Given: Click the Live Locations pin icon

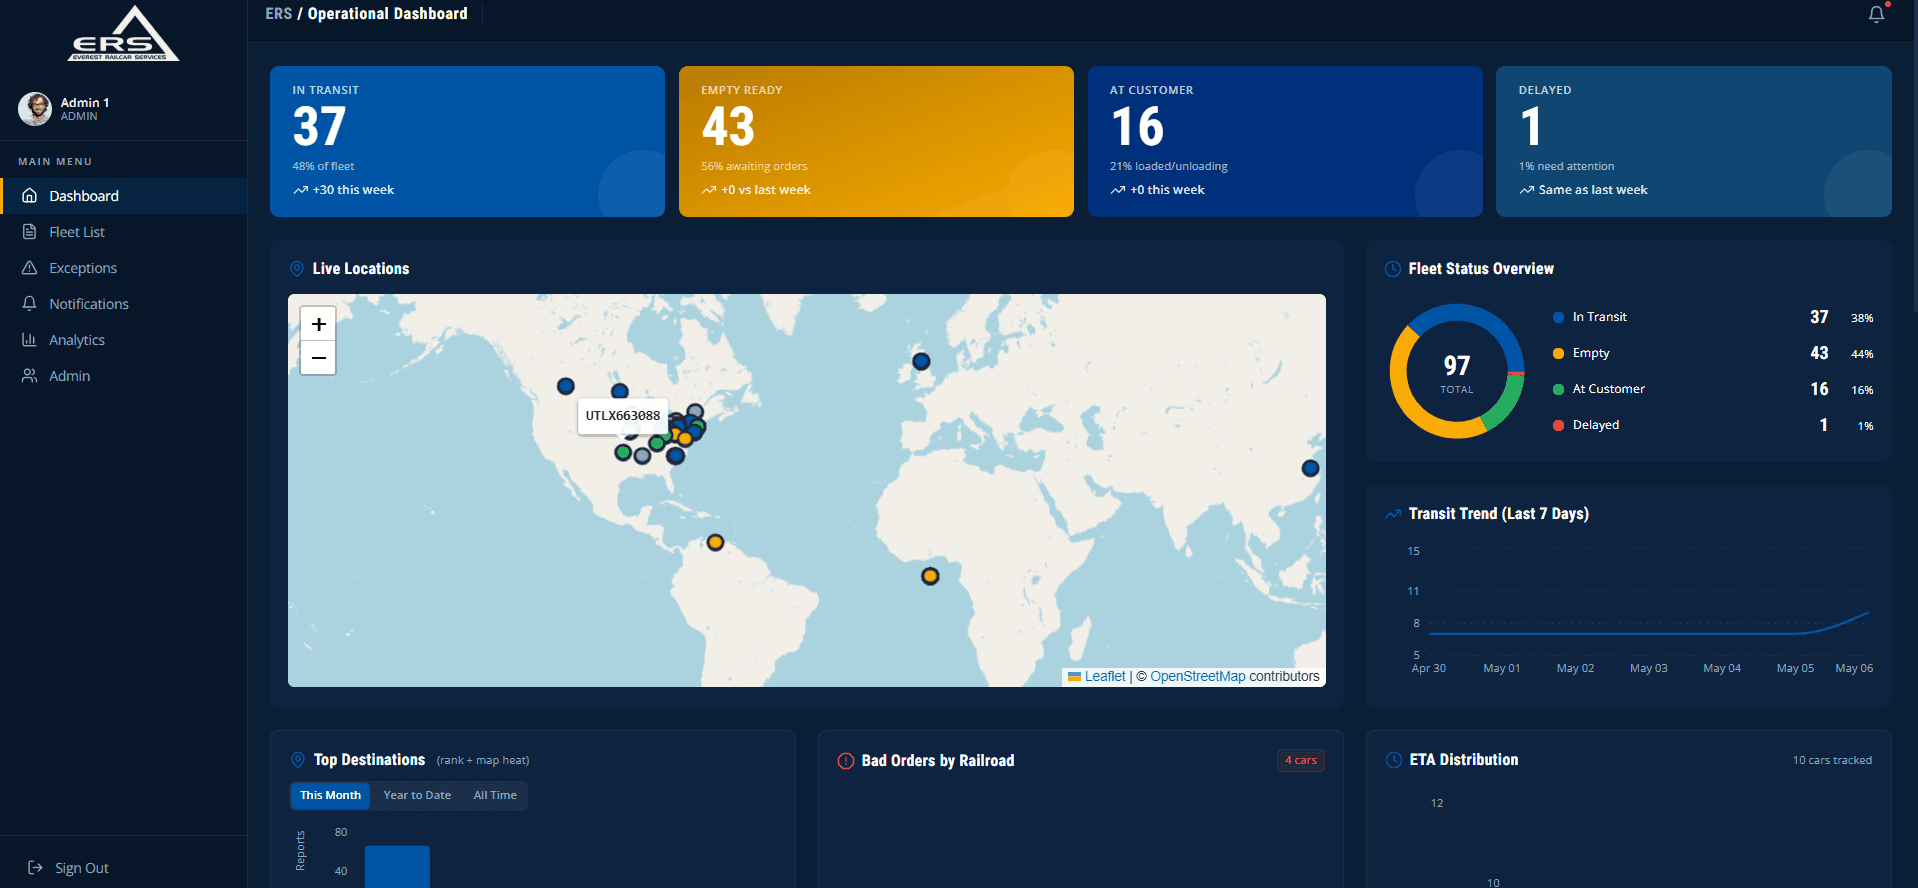Looking at the screenshot, I should (297, 269).
